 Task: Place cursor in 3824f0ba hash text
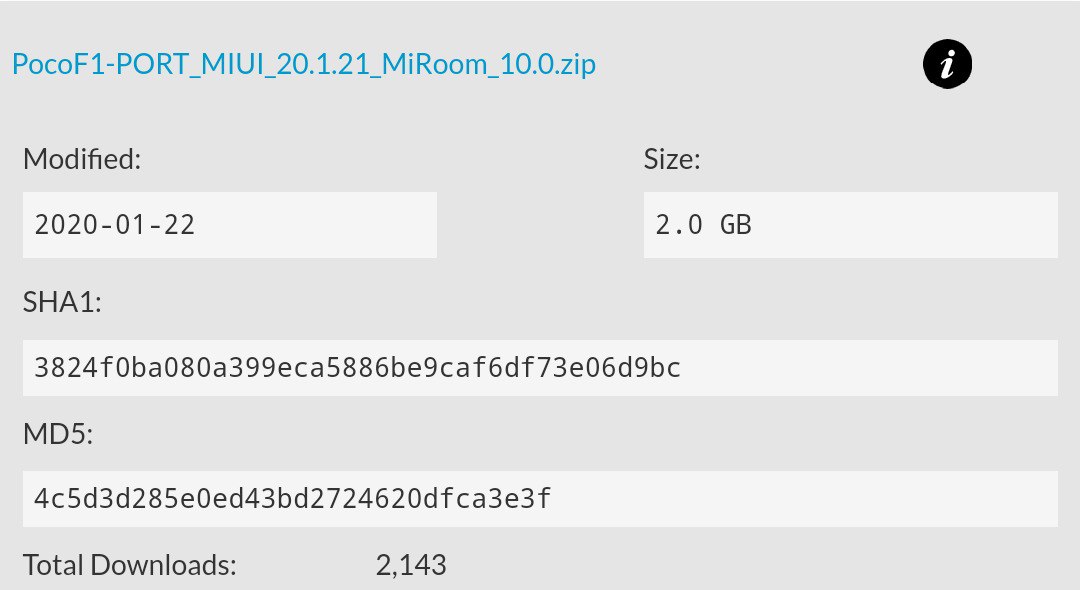[357, 368]
